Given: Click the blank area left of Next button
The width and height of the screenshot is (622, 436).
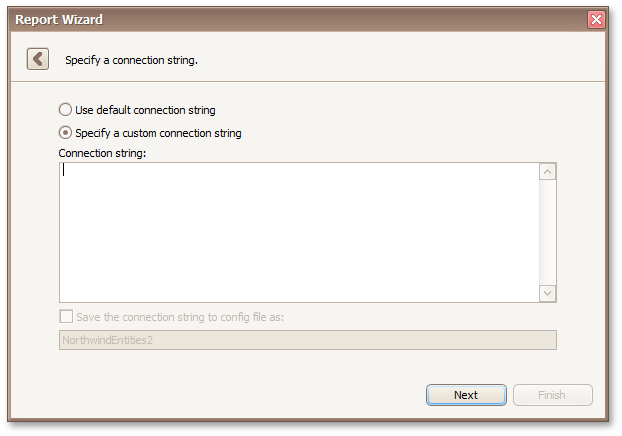Looking at the screenshot, I should click(x=250, y=394).
